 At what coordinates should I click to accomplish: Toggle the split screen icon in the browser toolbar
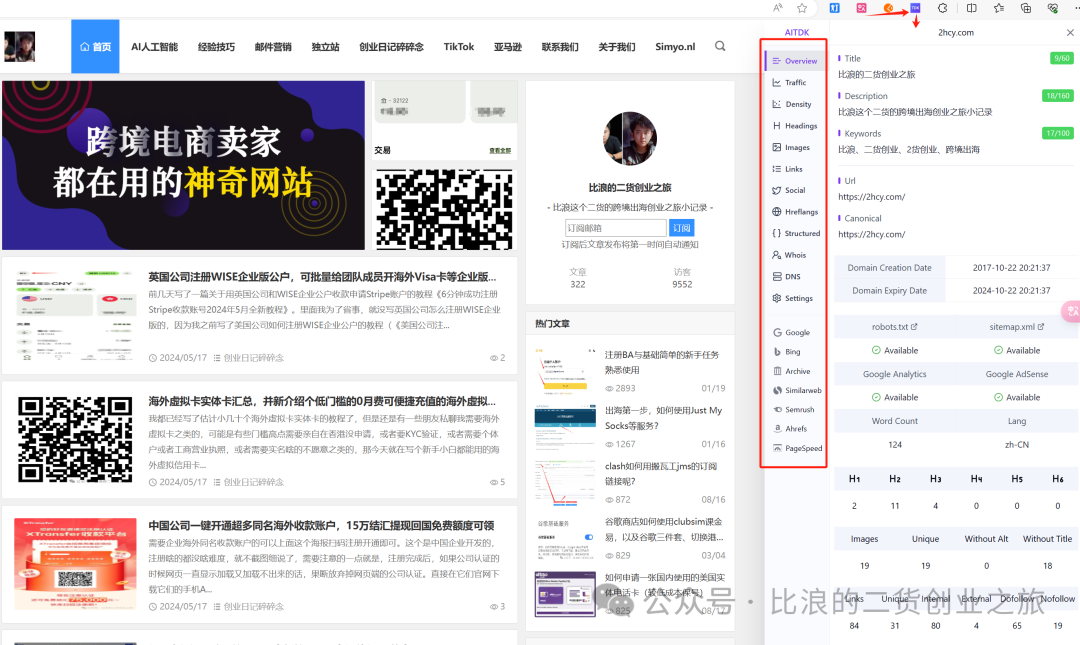coord(971,8)
